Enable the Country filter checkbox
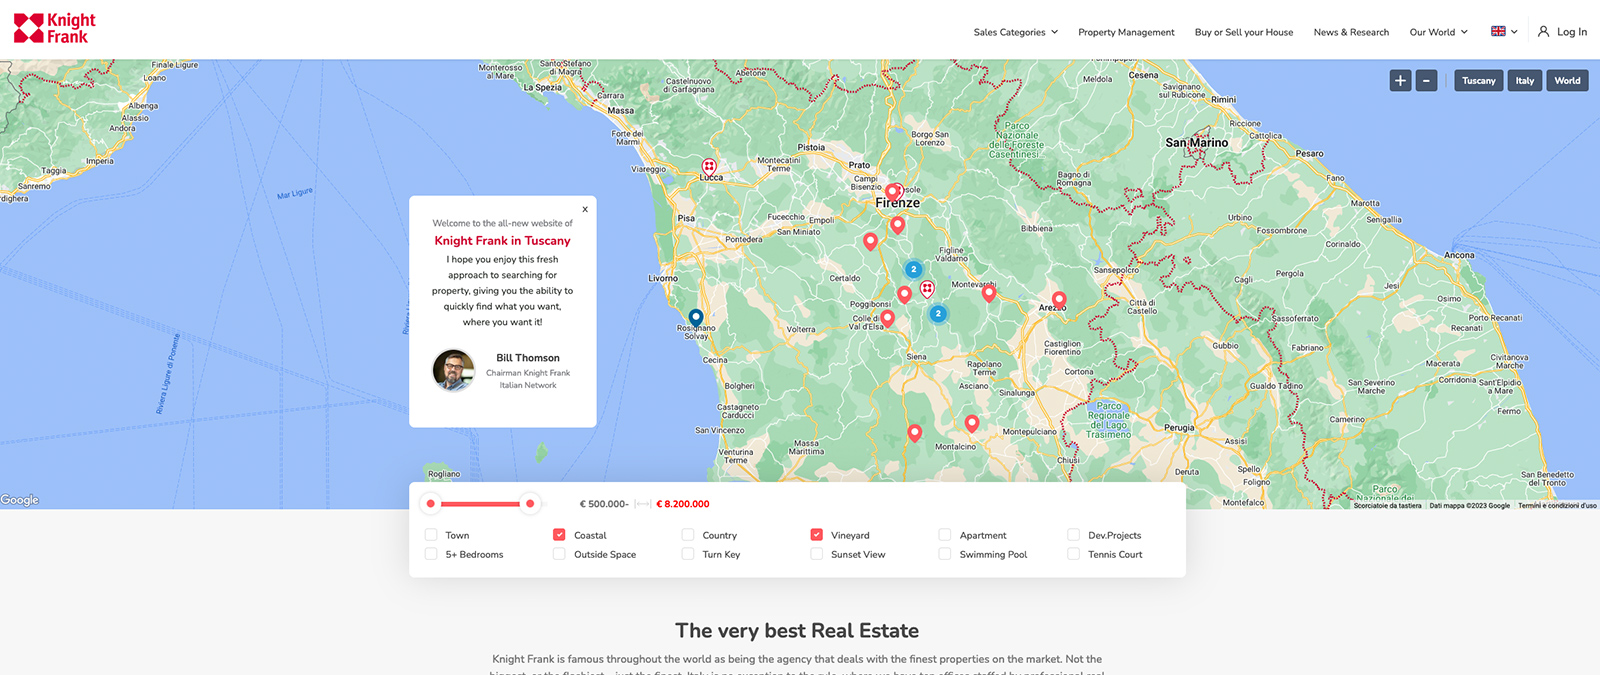Viewport: 1600px width, 675px height. click(688, 535)
